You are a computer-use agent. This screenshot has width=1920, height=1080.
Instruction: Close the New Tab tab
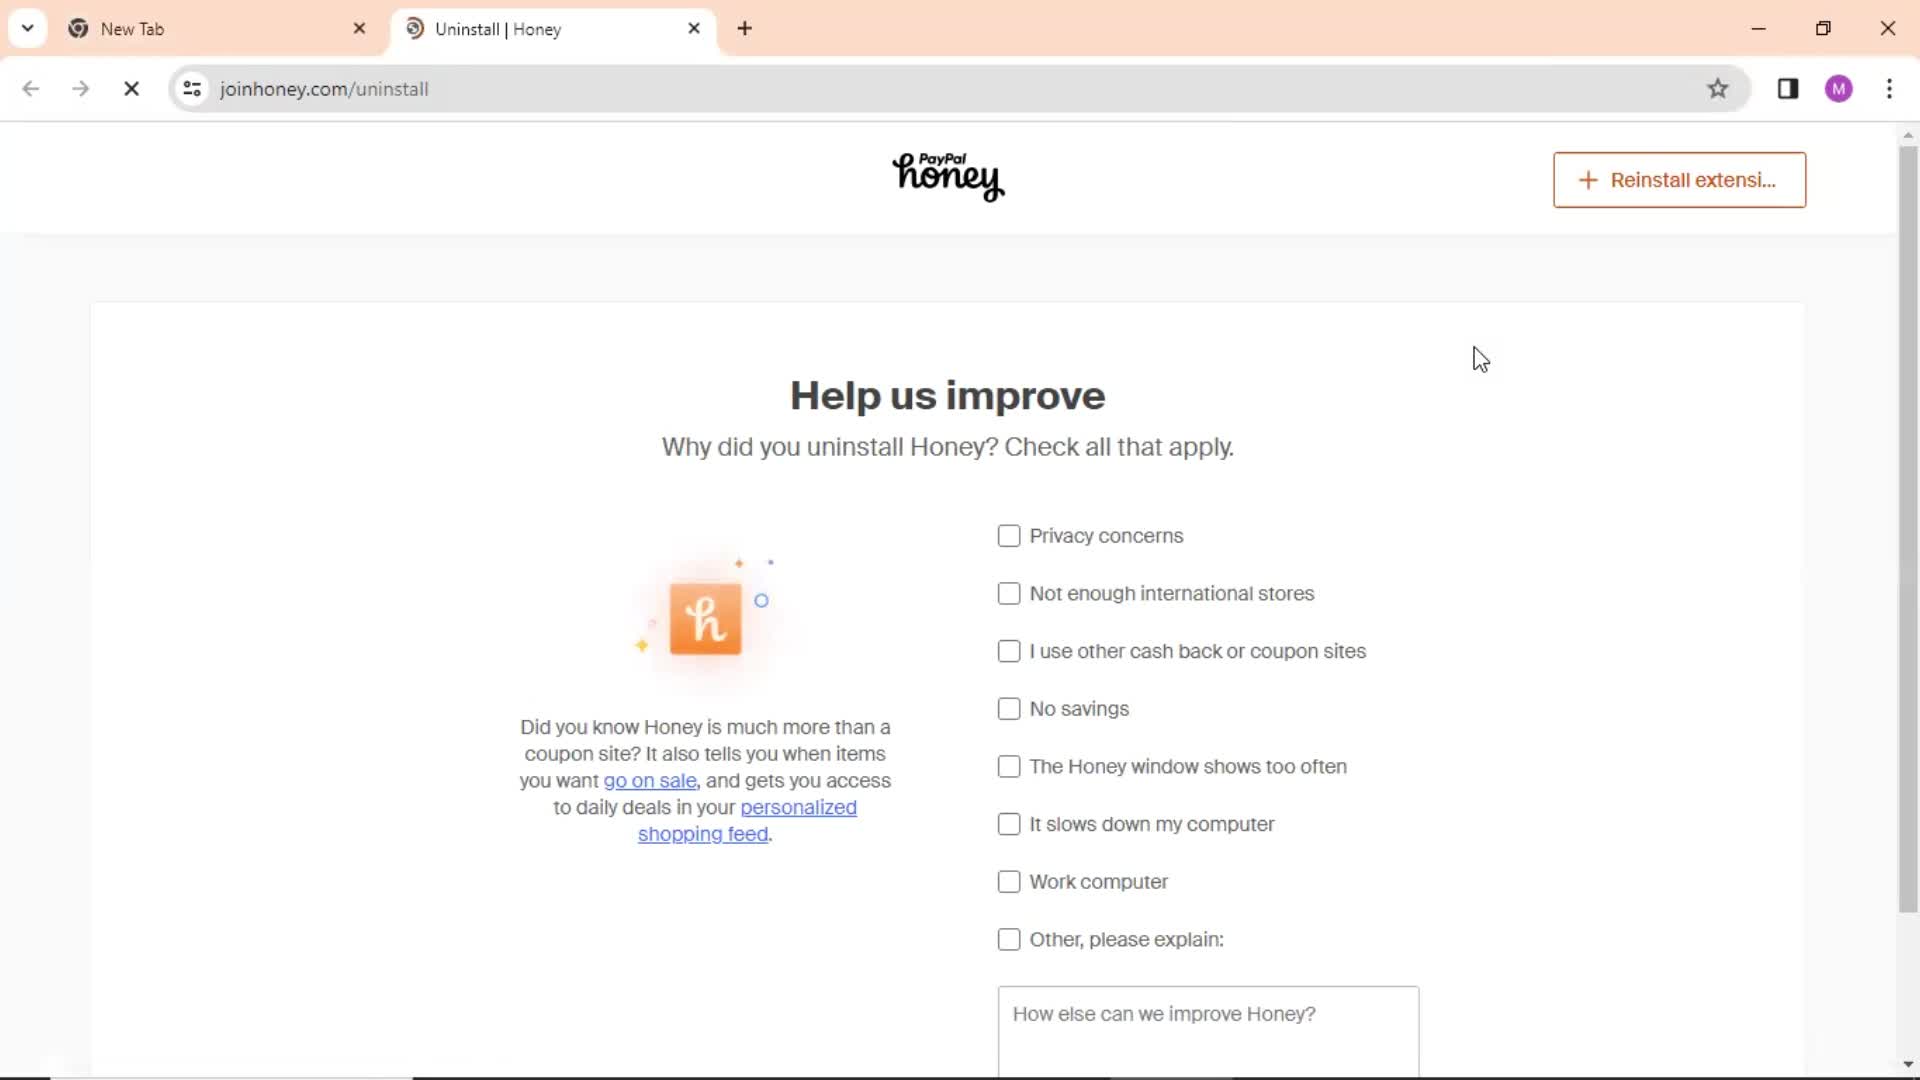point(360,29)
